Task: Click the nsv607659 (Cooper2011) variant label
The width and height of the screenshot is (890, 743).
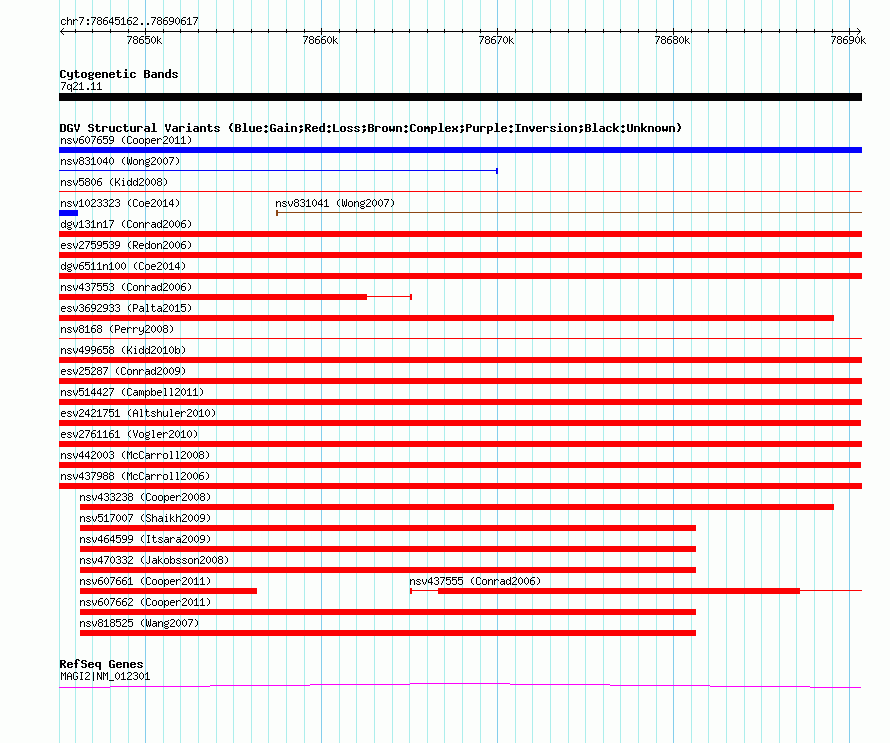Action: pos(126,140)
